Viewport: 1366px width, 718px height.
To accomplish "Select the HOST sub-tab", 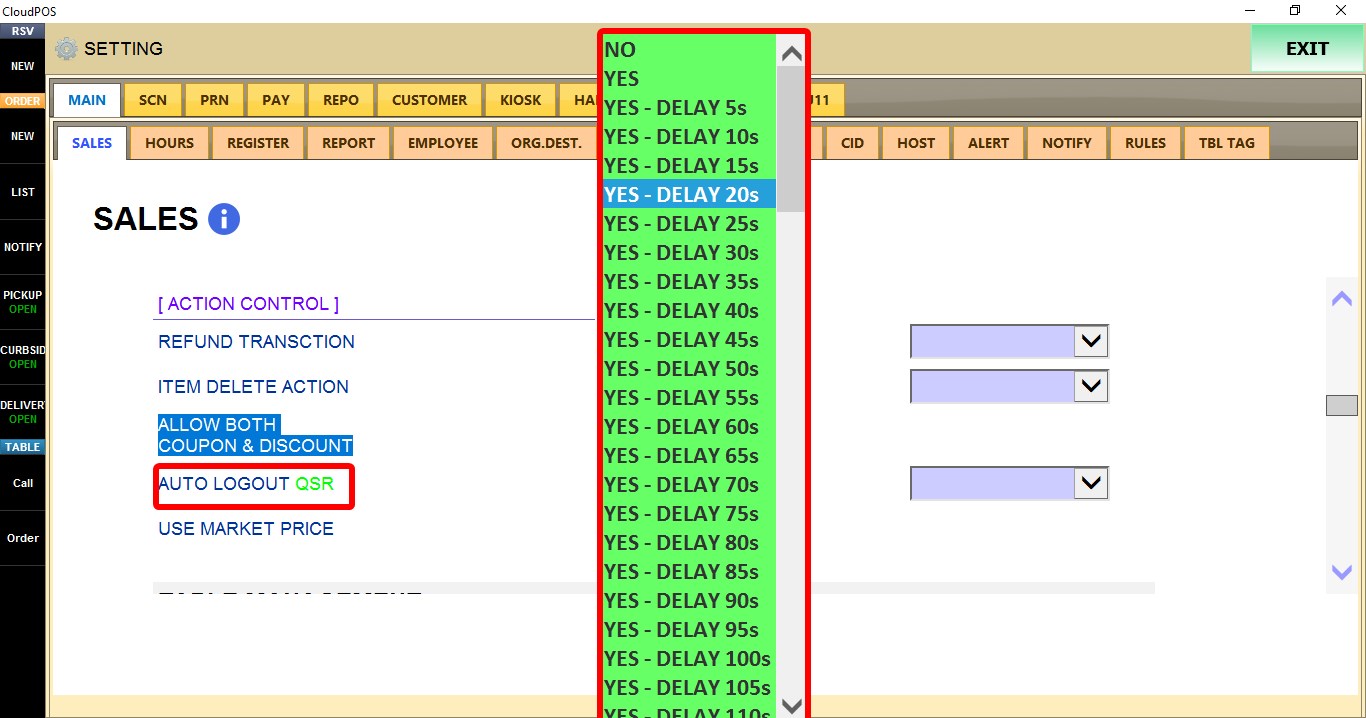I will 916,143.
